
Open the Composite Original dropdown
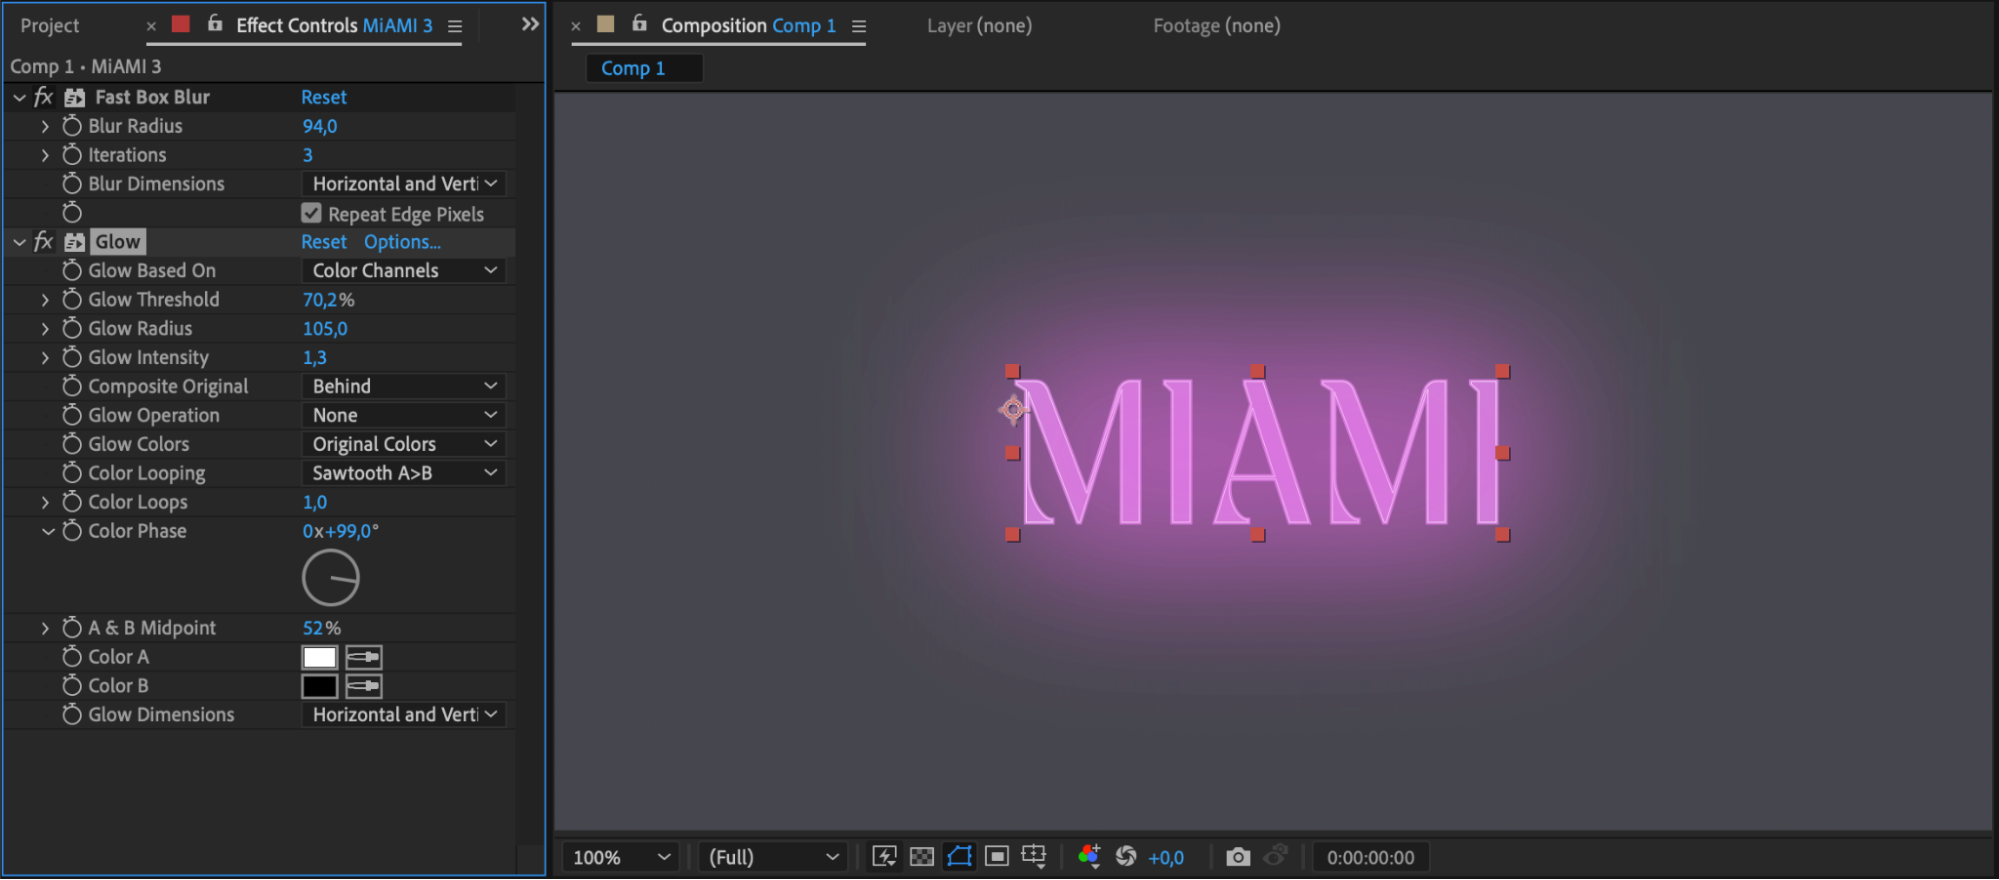tap(403, 386)
